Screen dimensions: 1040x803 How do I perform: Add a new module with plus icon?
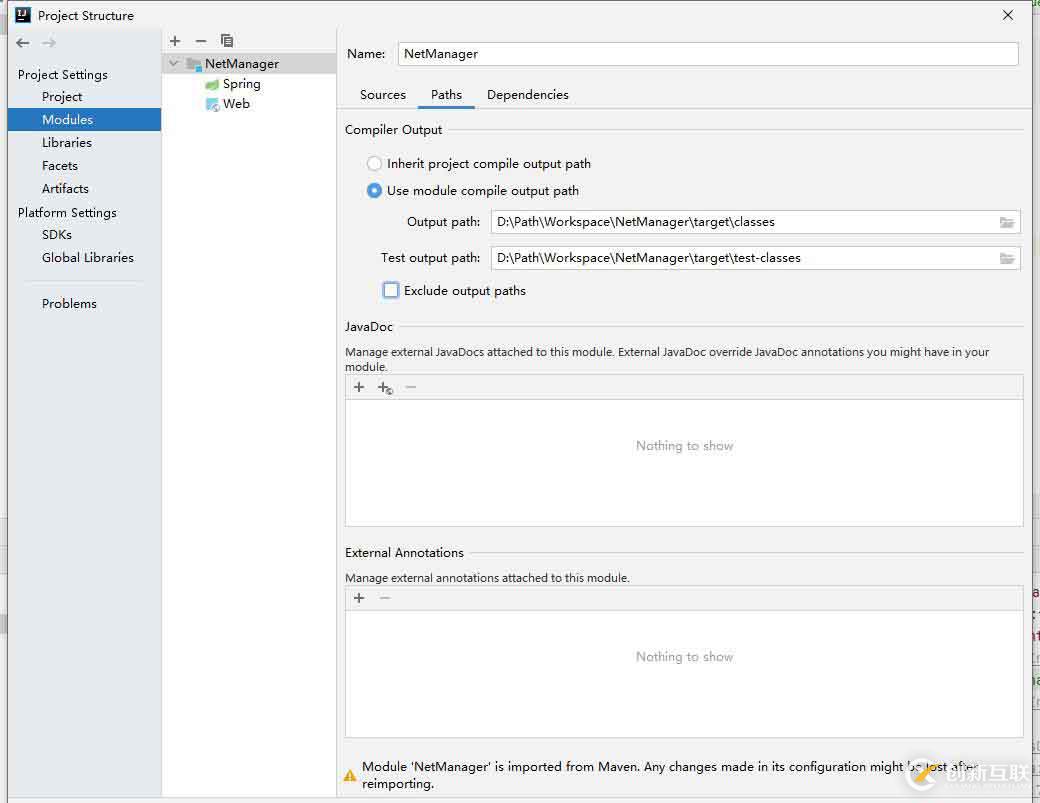click(175, 41)
